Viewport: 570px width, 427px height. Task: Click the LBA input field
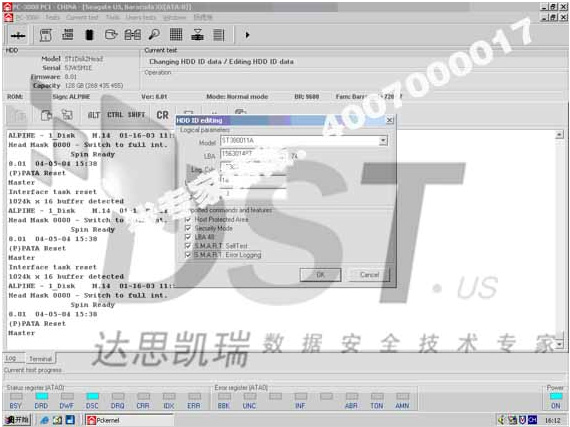253,155
